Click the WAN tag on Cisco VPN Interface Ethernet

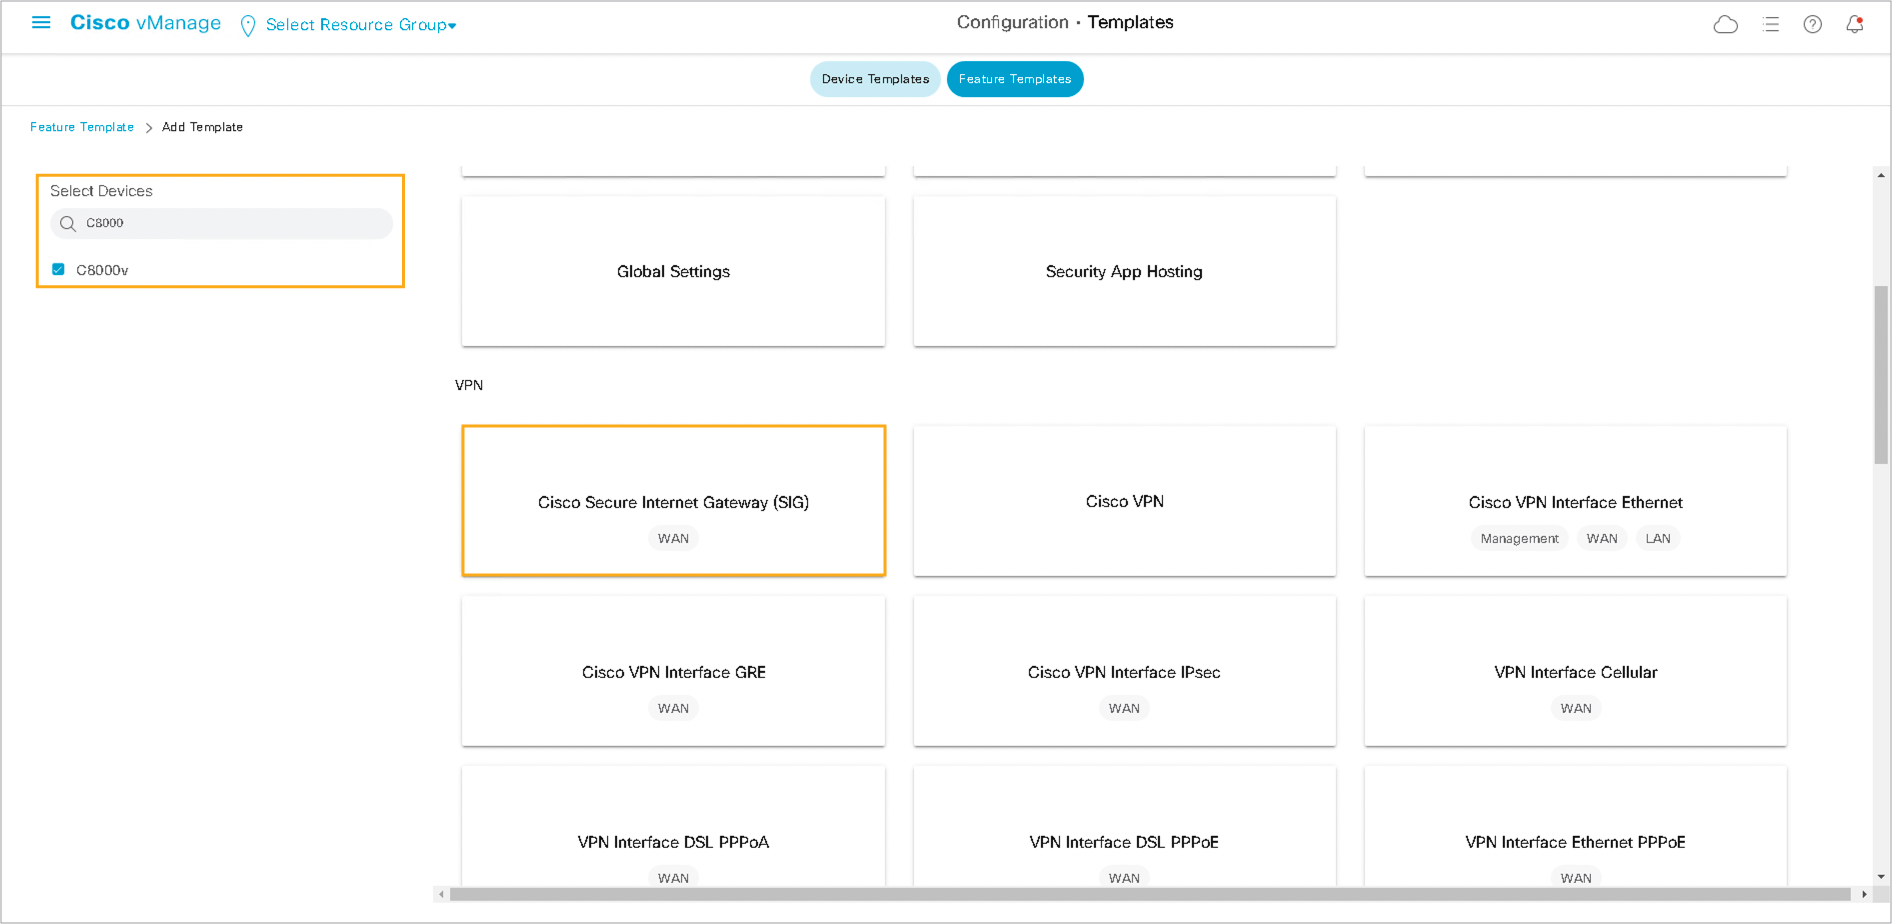(x=1602, y=538)
